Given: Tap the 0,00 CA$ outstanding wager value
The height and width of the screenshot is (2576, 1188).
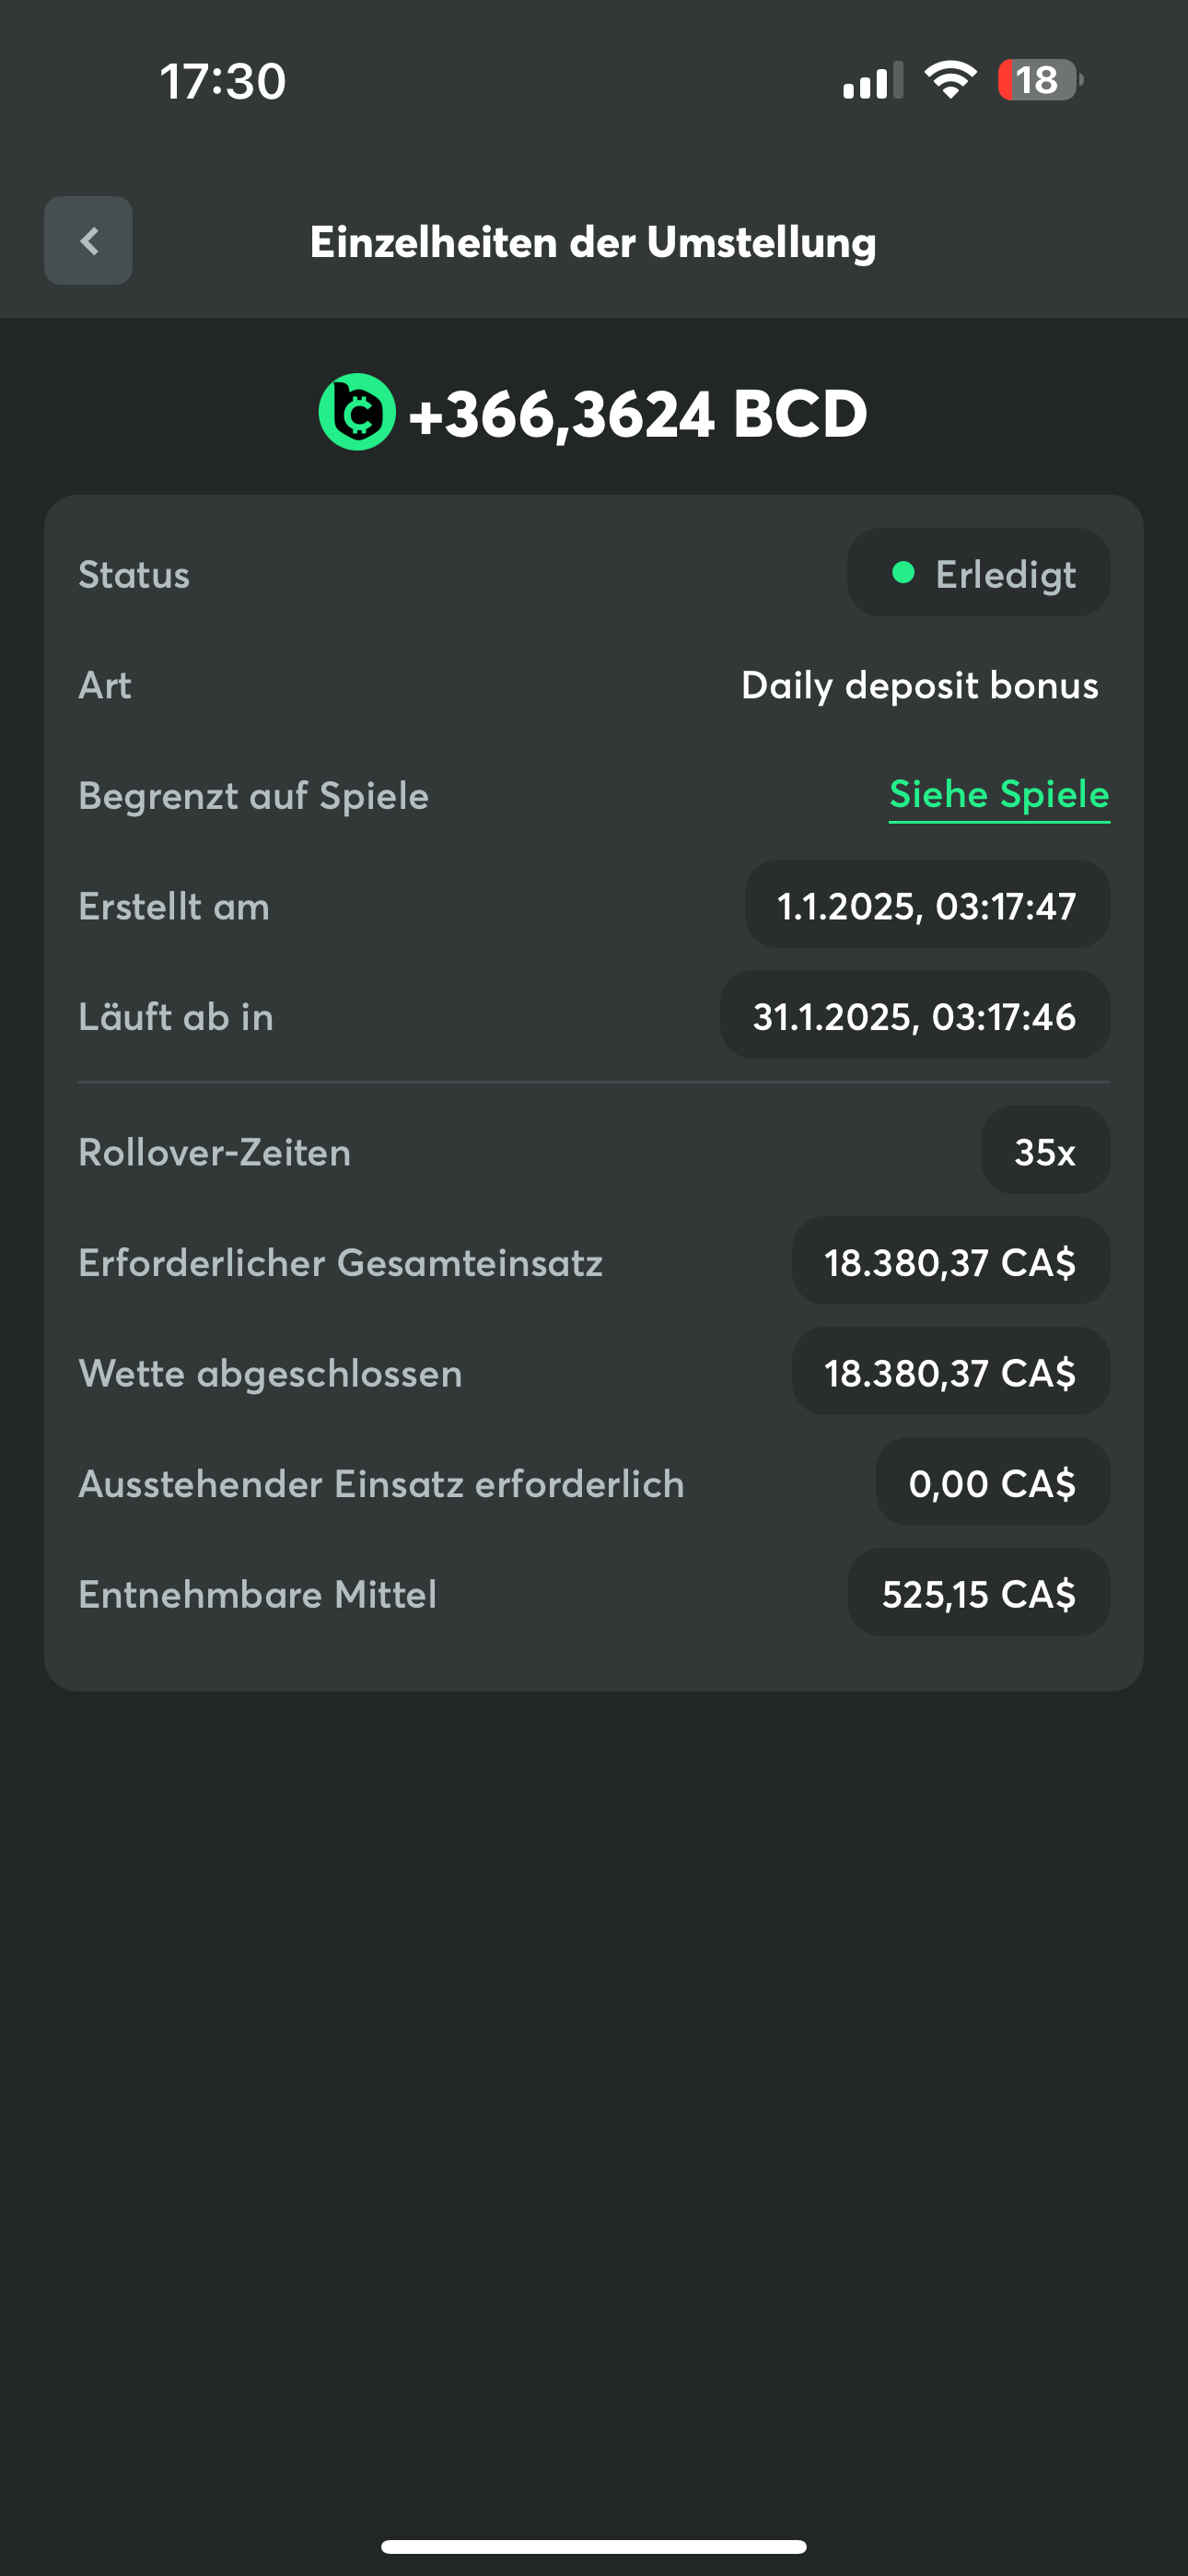Looking at the screenshot, I should 992,1483.
